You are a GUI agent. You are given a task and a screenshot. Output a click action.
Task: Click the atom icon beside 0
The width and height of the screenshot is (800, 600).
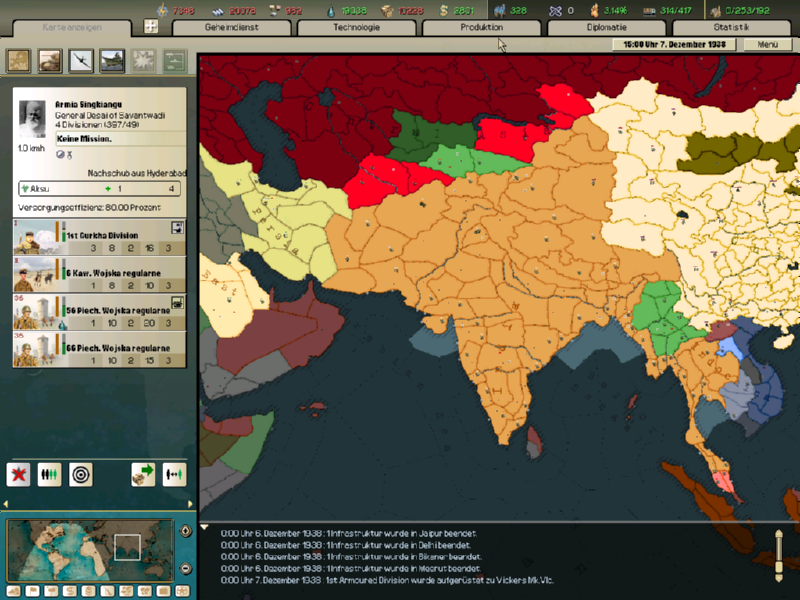(555, 10)
